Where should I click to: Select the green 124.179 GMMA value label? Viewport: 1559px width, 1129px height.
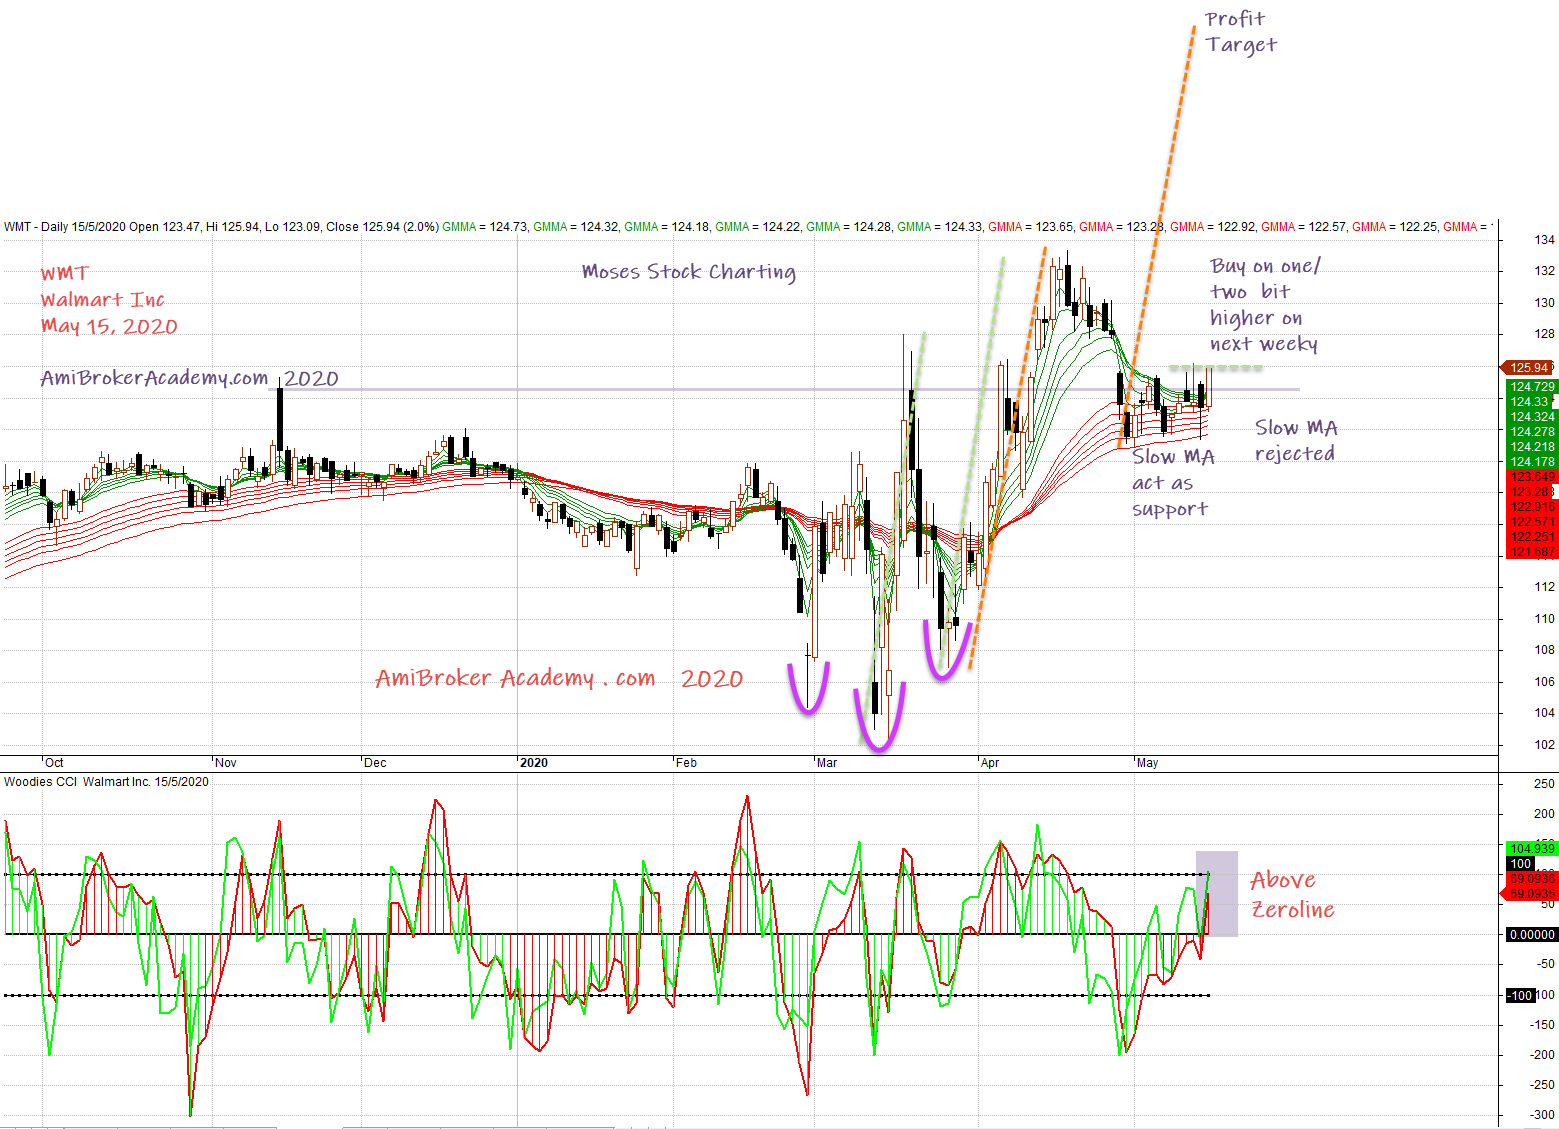(x=1532, y=462)
